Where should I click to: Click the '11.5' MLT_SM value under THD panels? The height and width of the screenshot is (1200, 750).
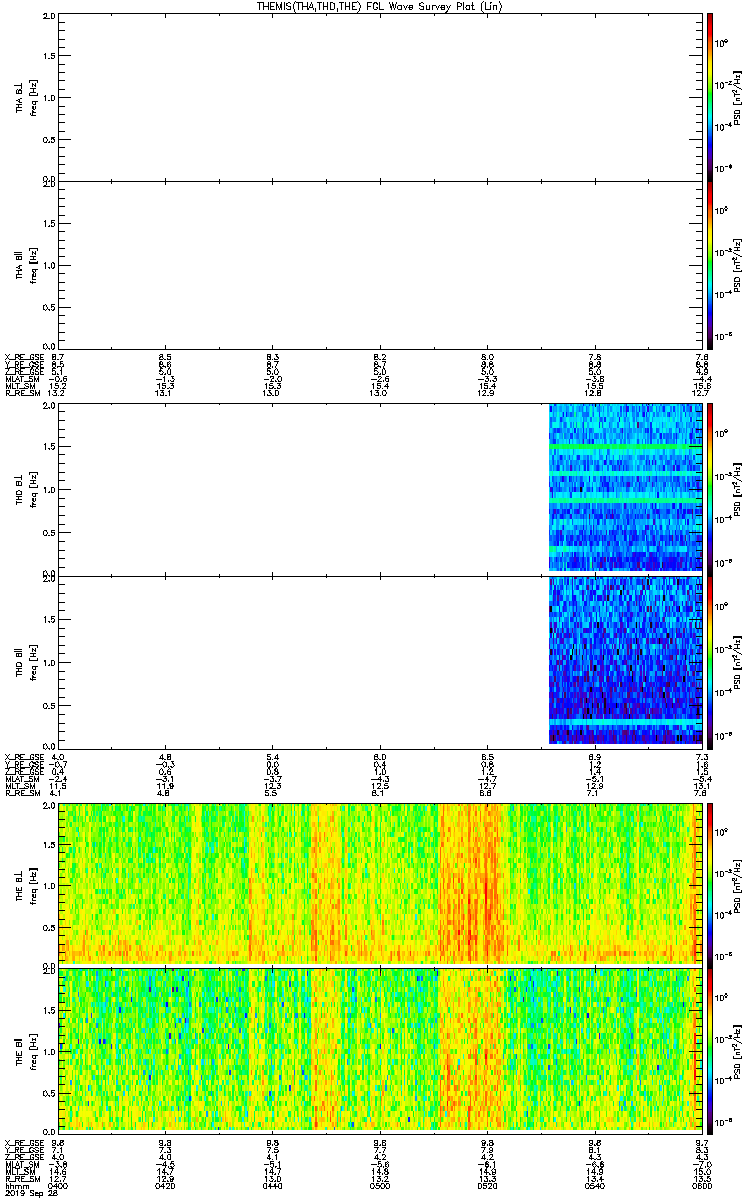click(x=58, y=786)
